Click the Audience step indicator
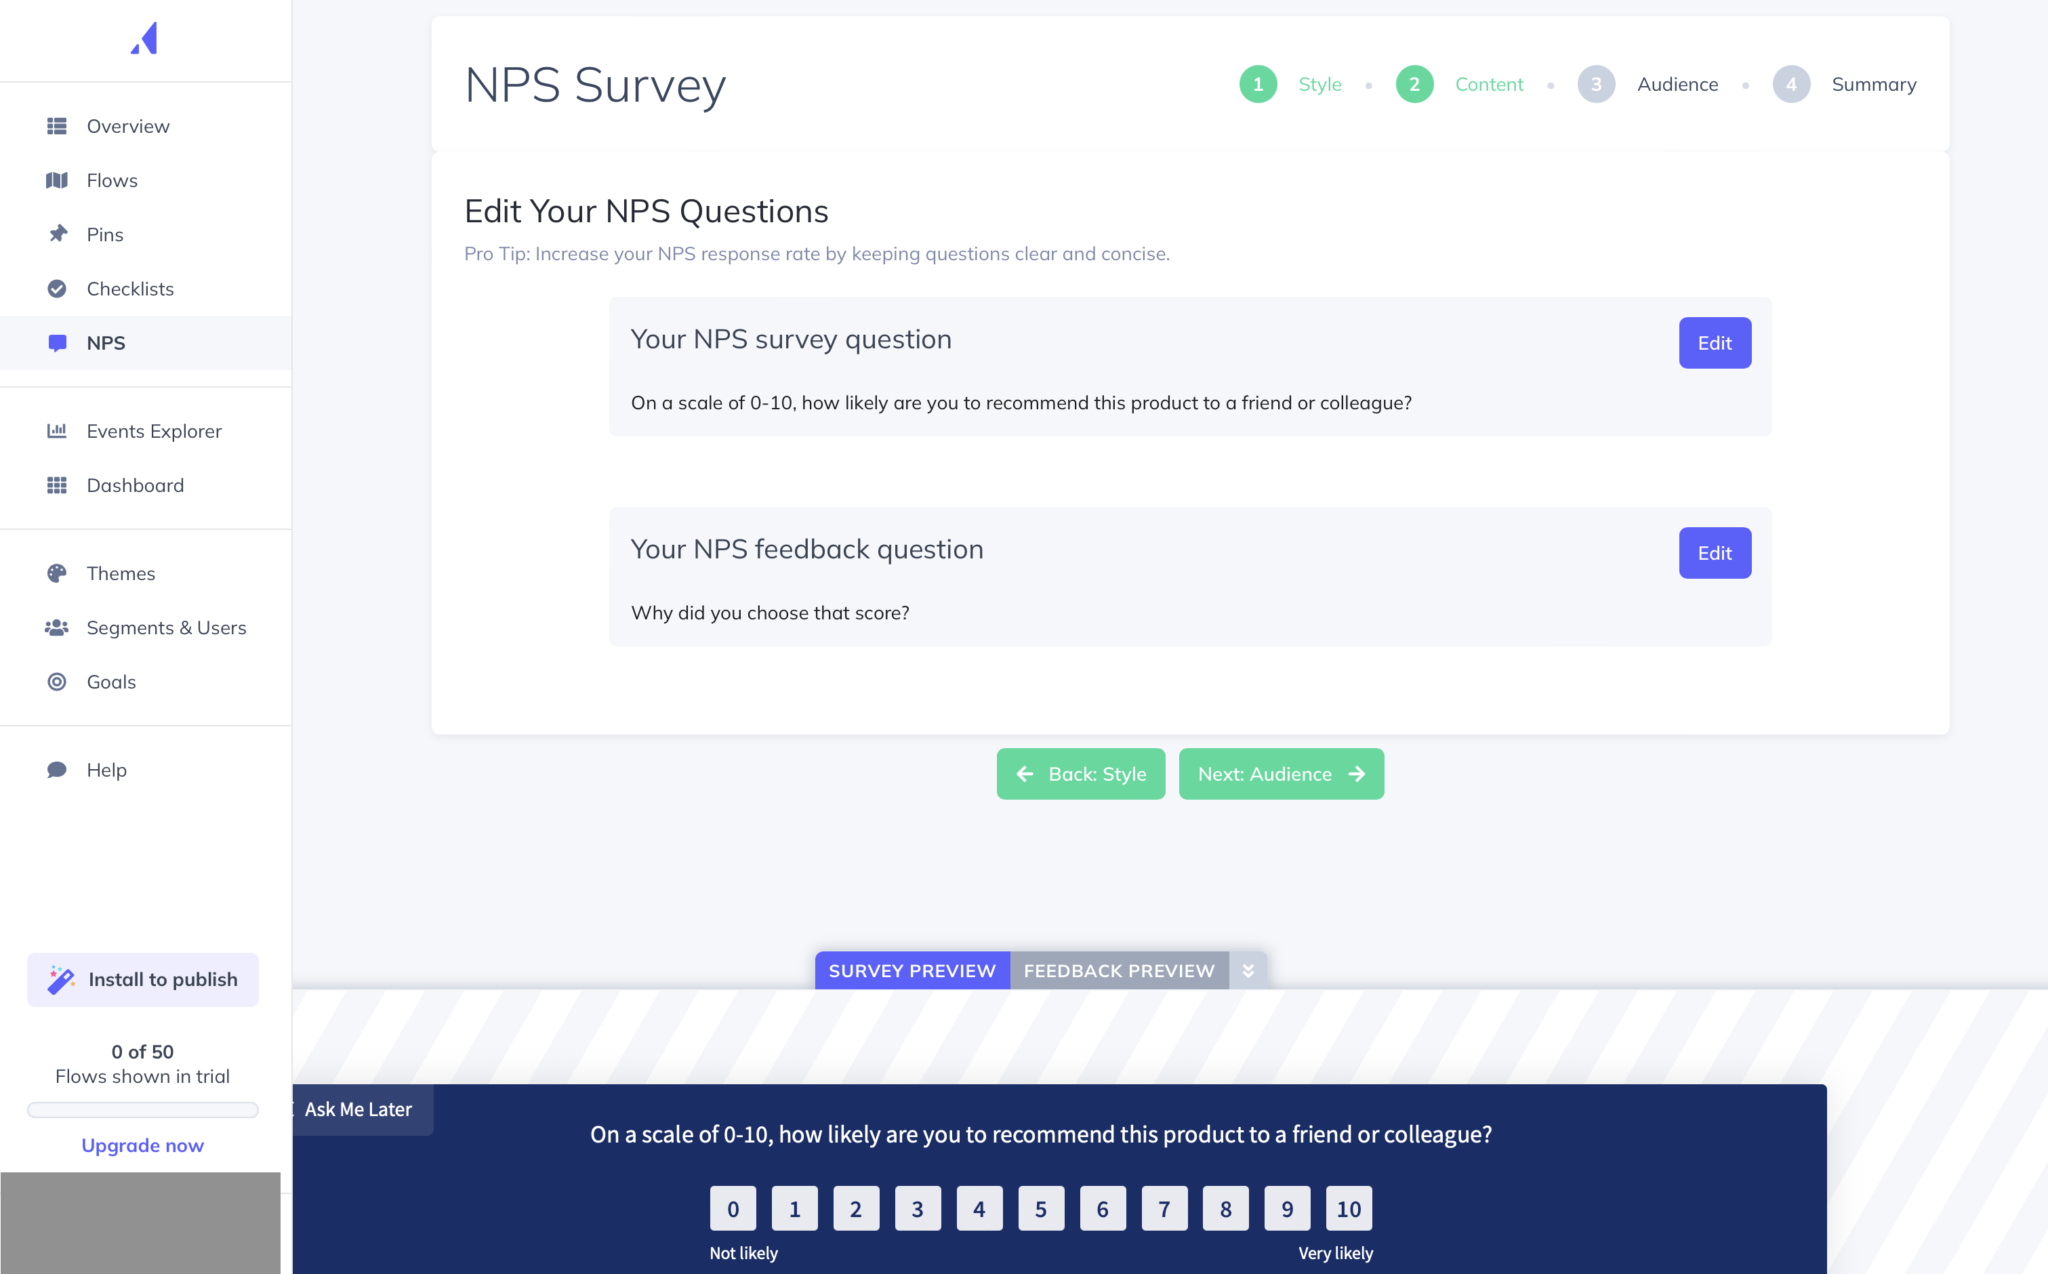 (x=1595, y=84)
